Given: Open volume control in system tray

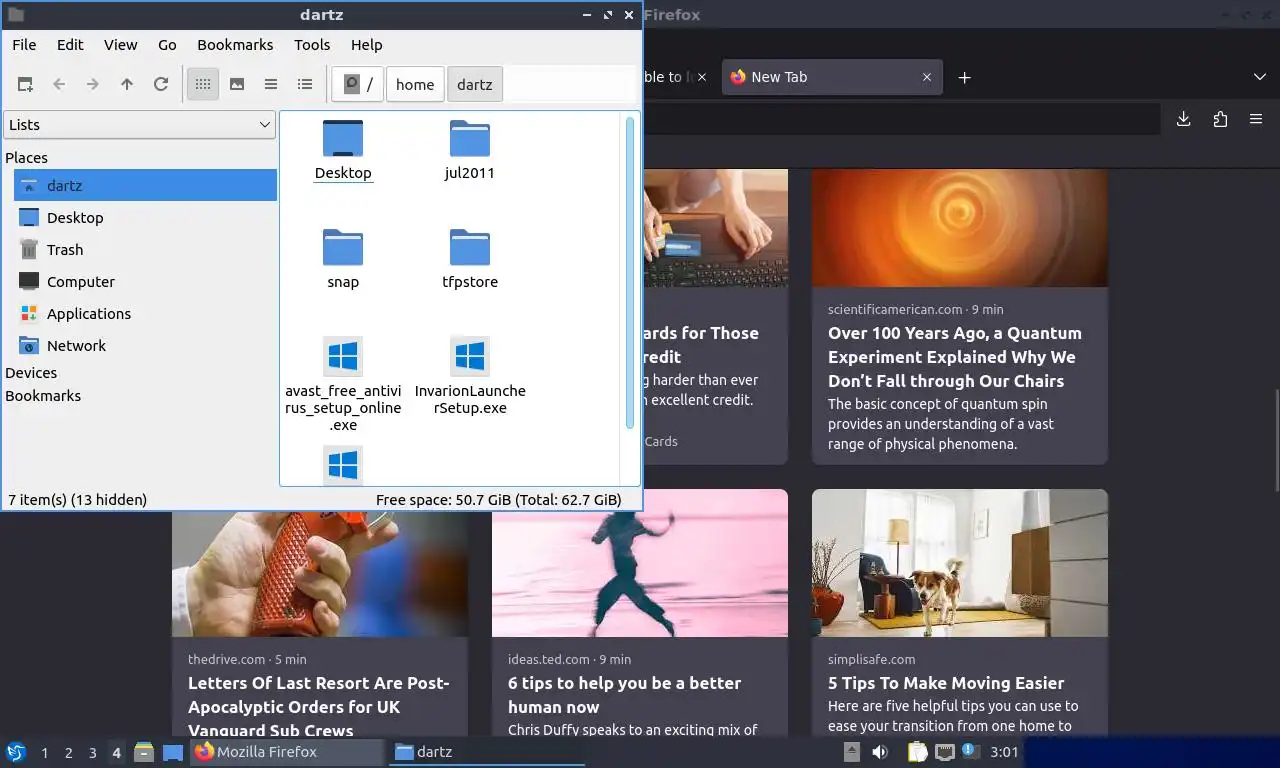Looking at the screenshot, I should tap(880, 752).
